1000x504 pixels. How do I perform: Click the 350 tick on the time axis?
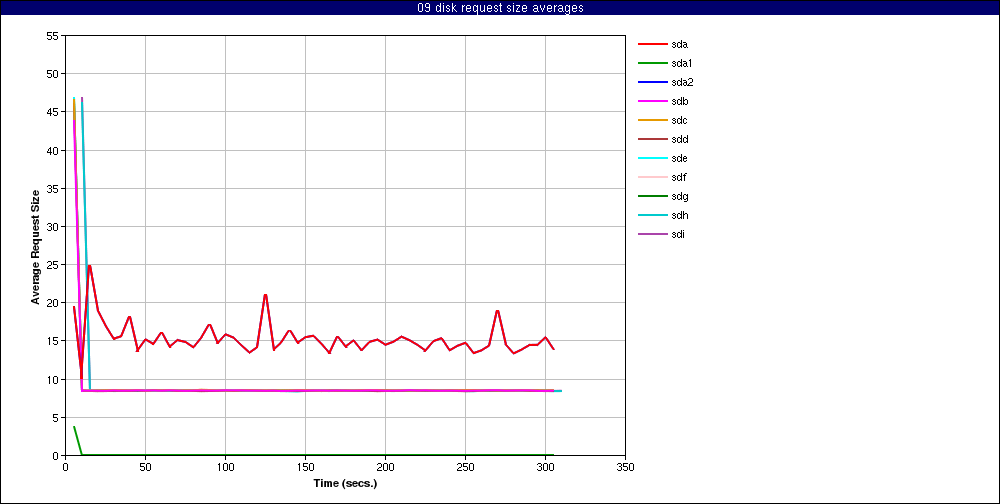pyautogui.click(x=626, y=467)
